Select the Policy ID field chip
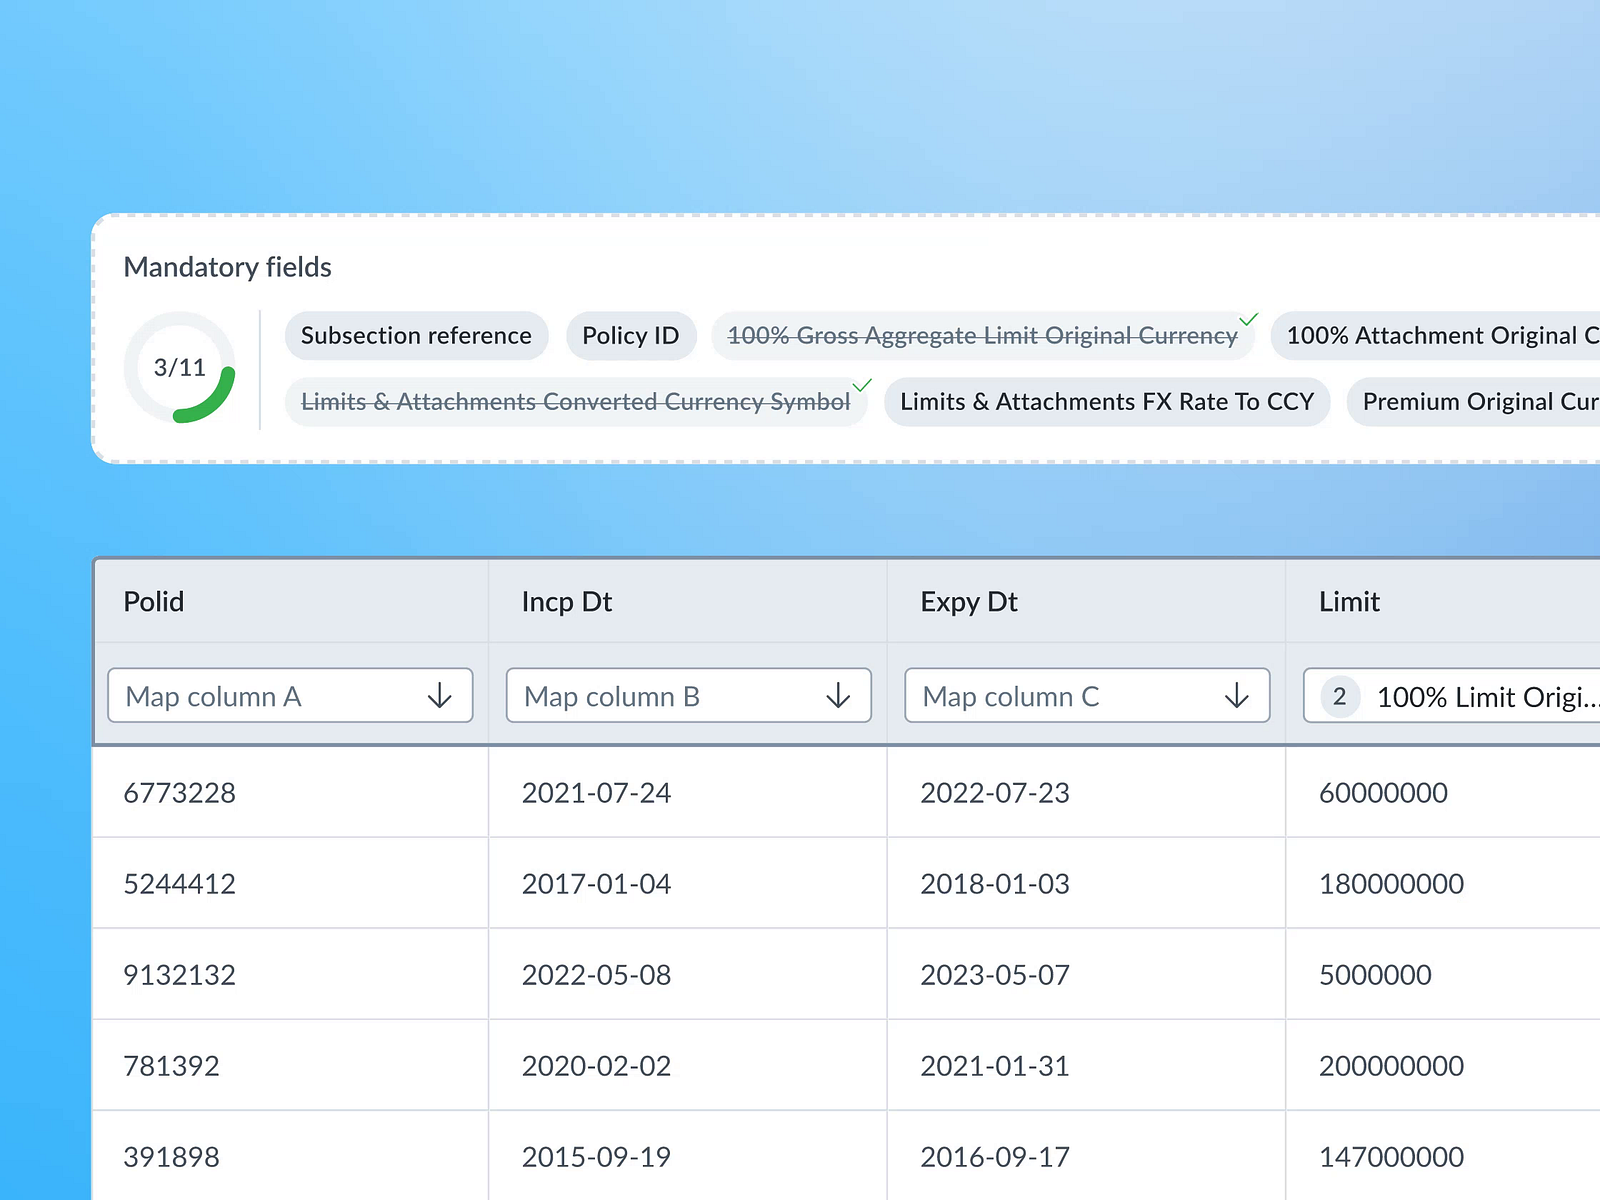 [630, 336]
